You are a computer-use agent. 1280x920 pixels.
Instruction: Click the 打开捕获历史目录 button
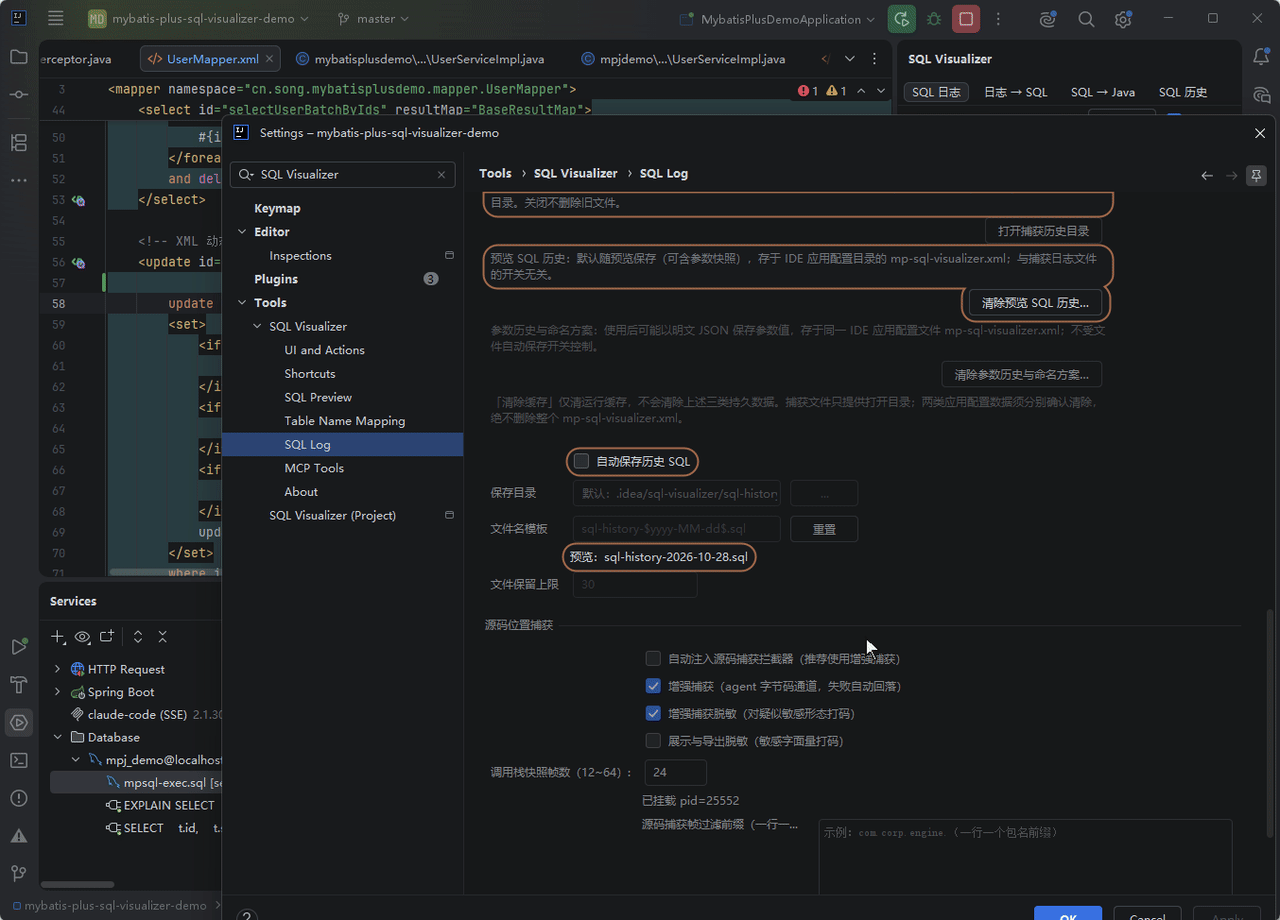pos(1043,231)
